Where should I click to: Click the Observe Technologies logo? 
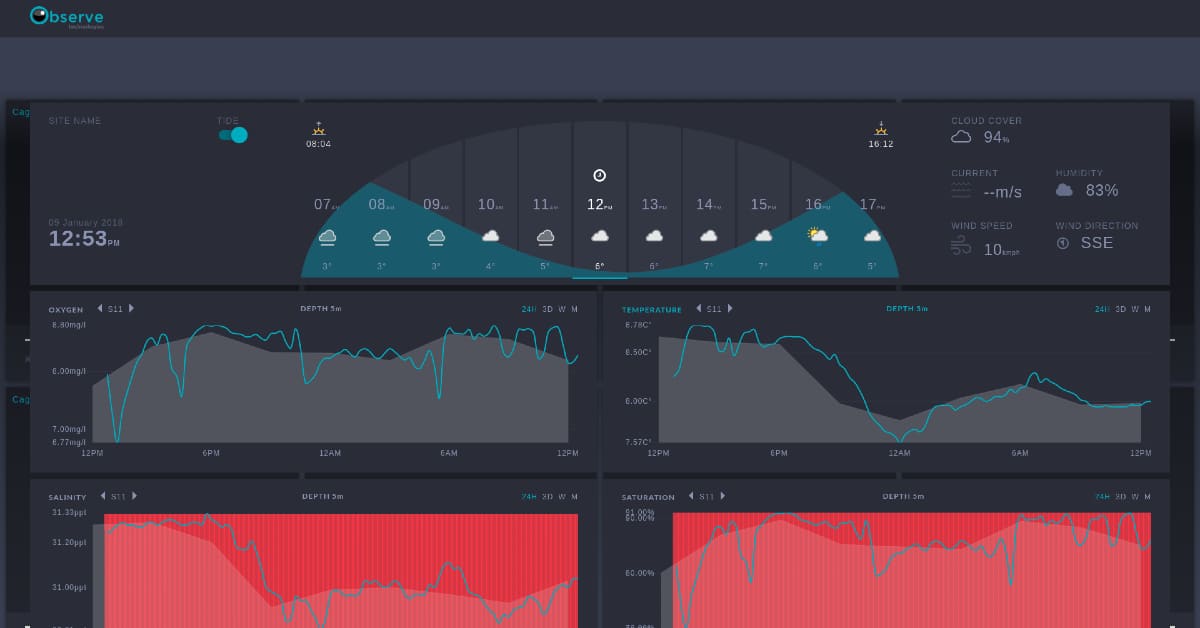66,17
